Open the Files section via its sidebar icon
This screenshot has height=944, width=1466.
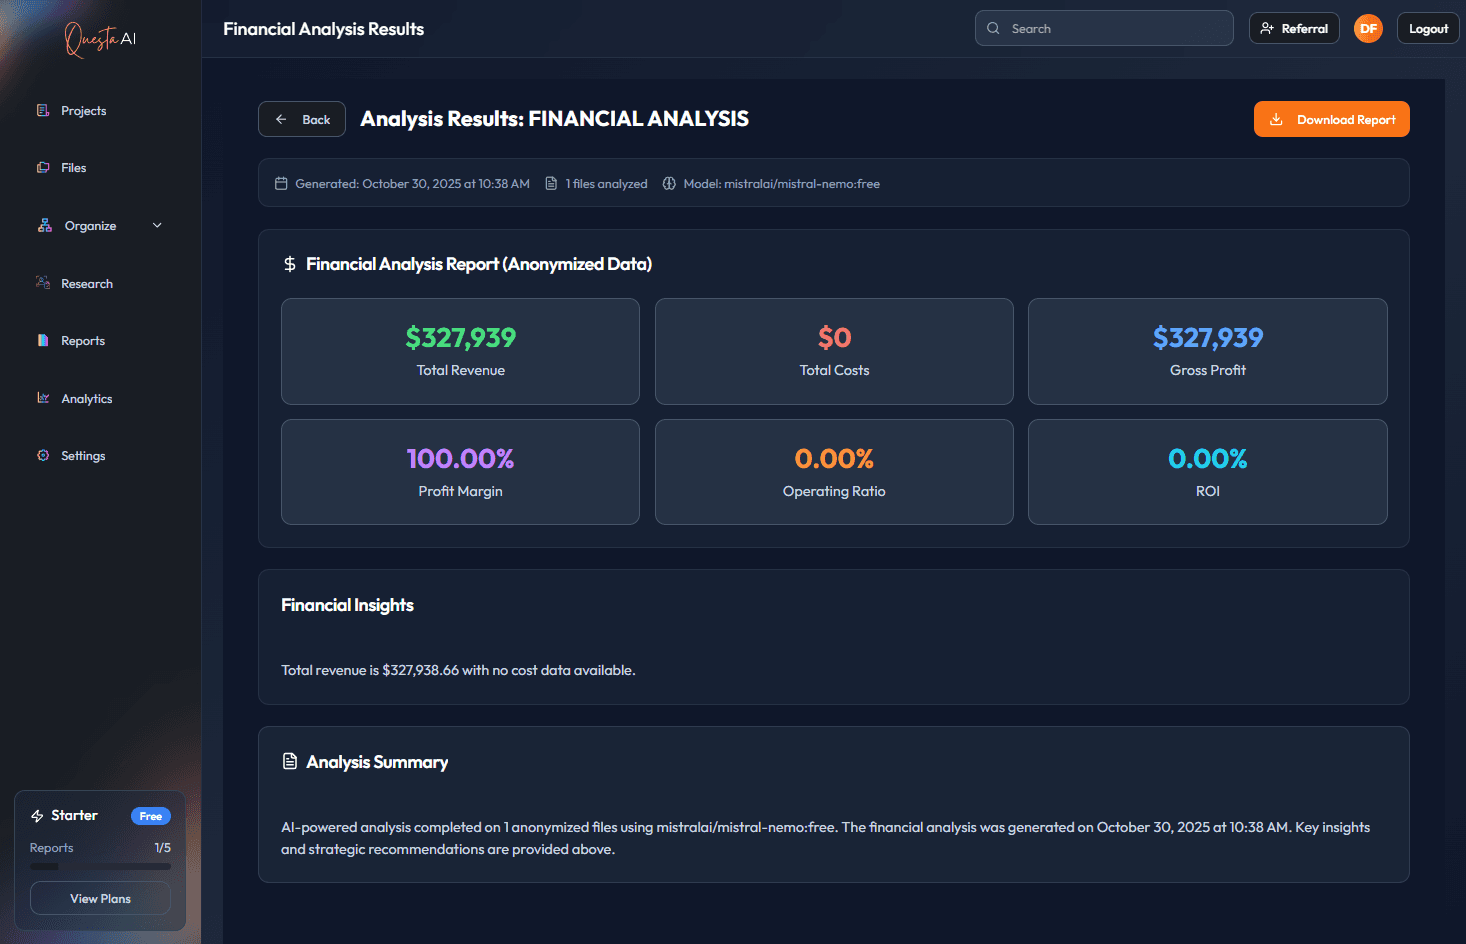(43, 167)
